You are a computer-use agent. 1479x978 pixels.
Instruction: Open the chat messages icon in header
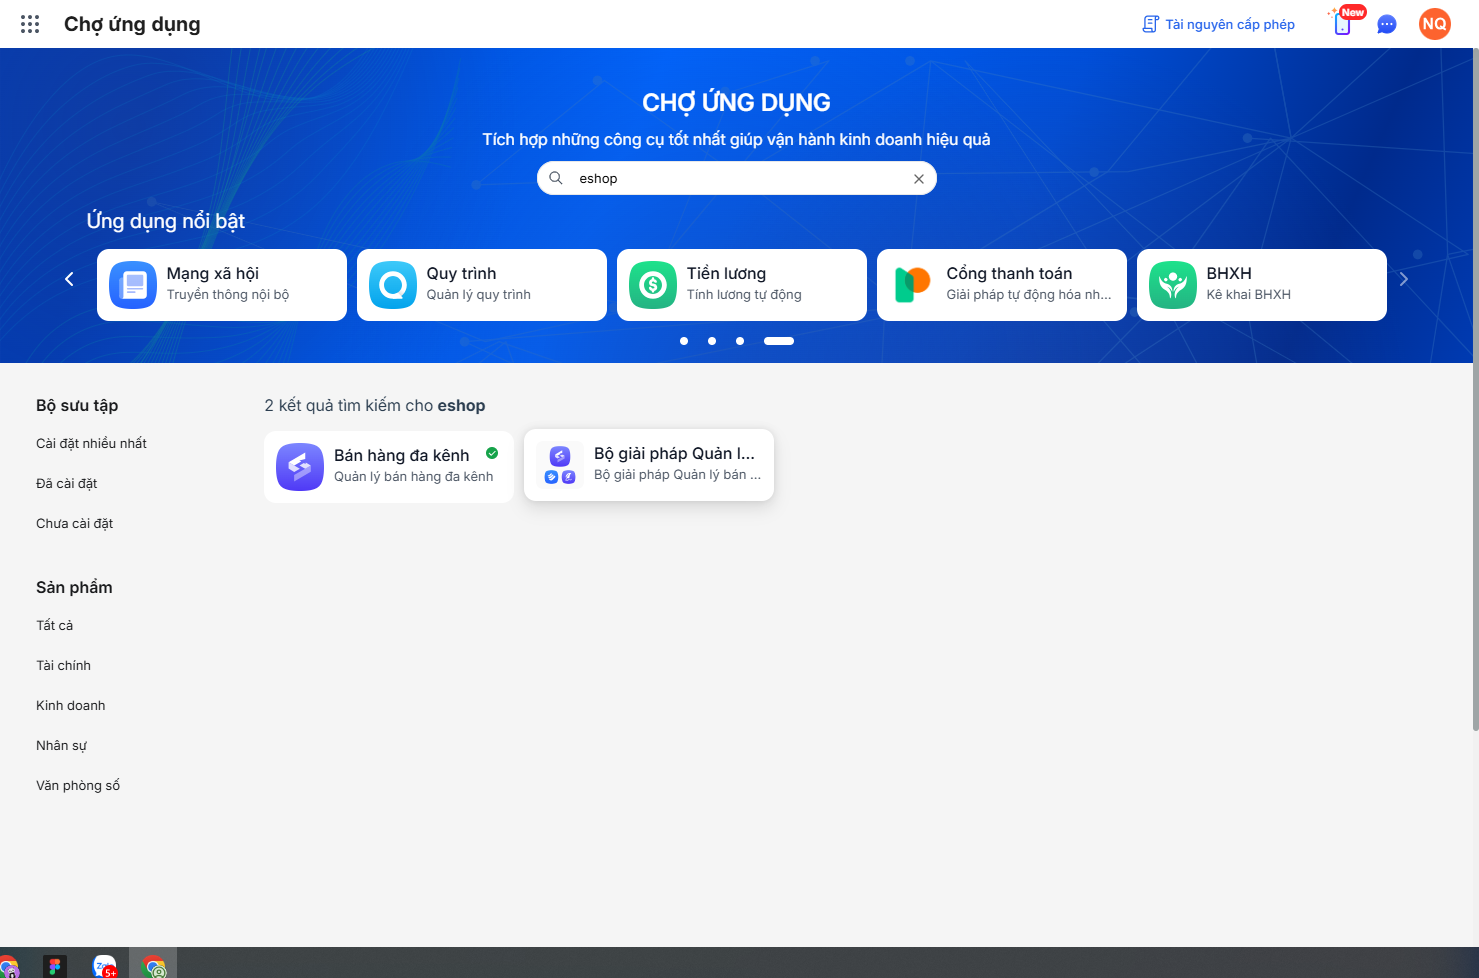pos(1387,24)
